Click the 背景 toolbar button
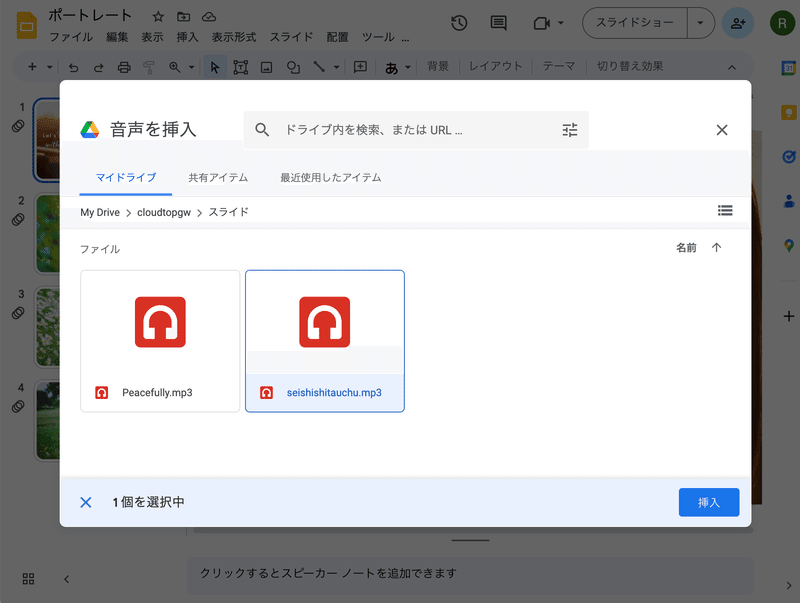Screen dimensions: 800x603 tap(437, 66)
